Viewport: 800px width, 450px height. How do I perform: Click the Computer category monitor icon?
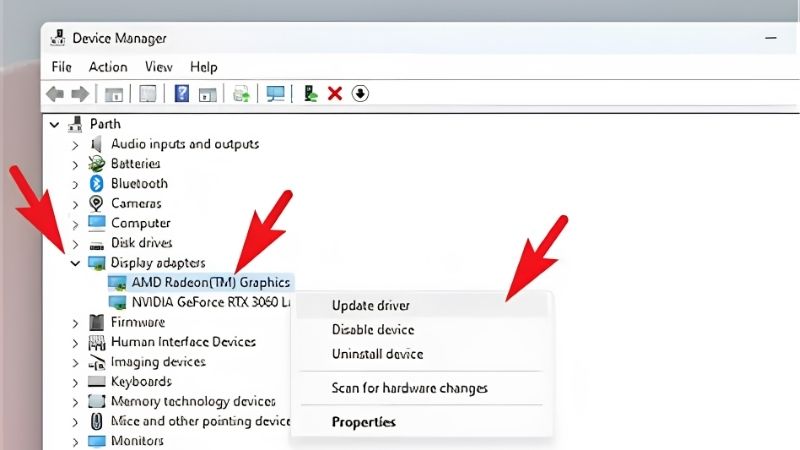(x=96, y=223)
